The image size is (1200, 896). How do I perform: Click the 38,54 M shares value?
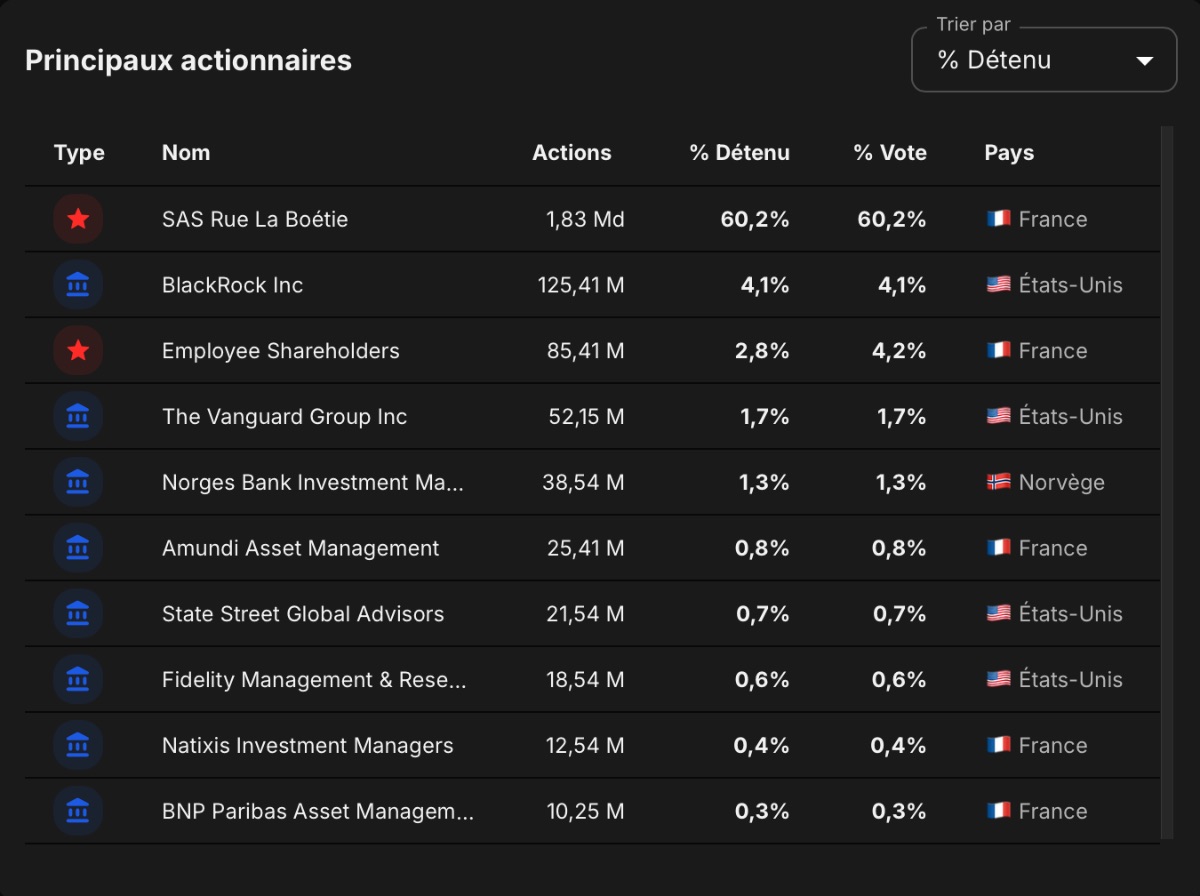(x=584, y=483)
